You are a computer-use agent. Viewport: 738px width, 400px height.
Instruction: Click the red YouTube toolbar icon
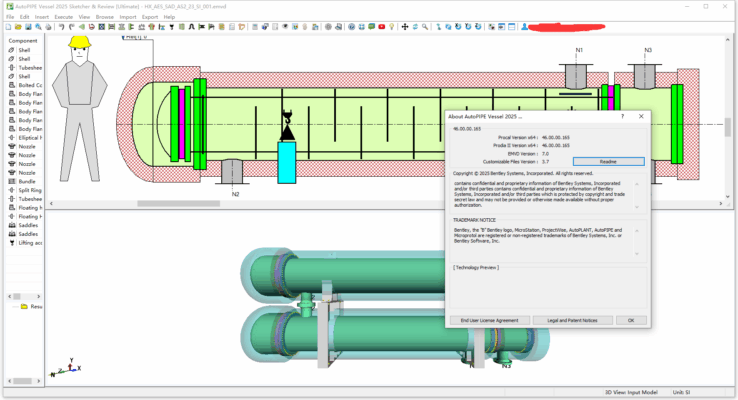(x=382, y=27)
